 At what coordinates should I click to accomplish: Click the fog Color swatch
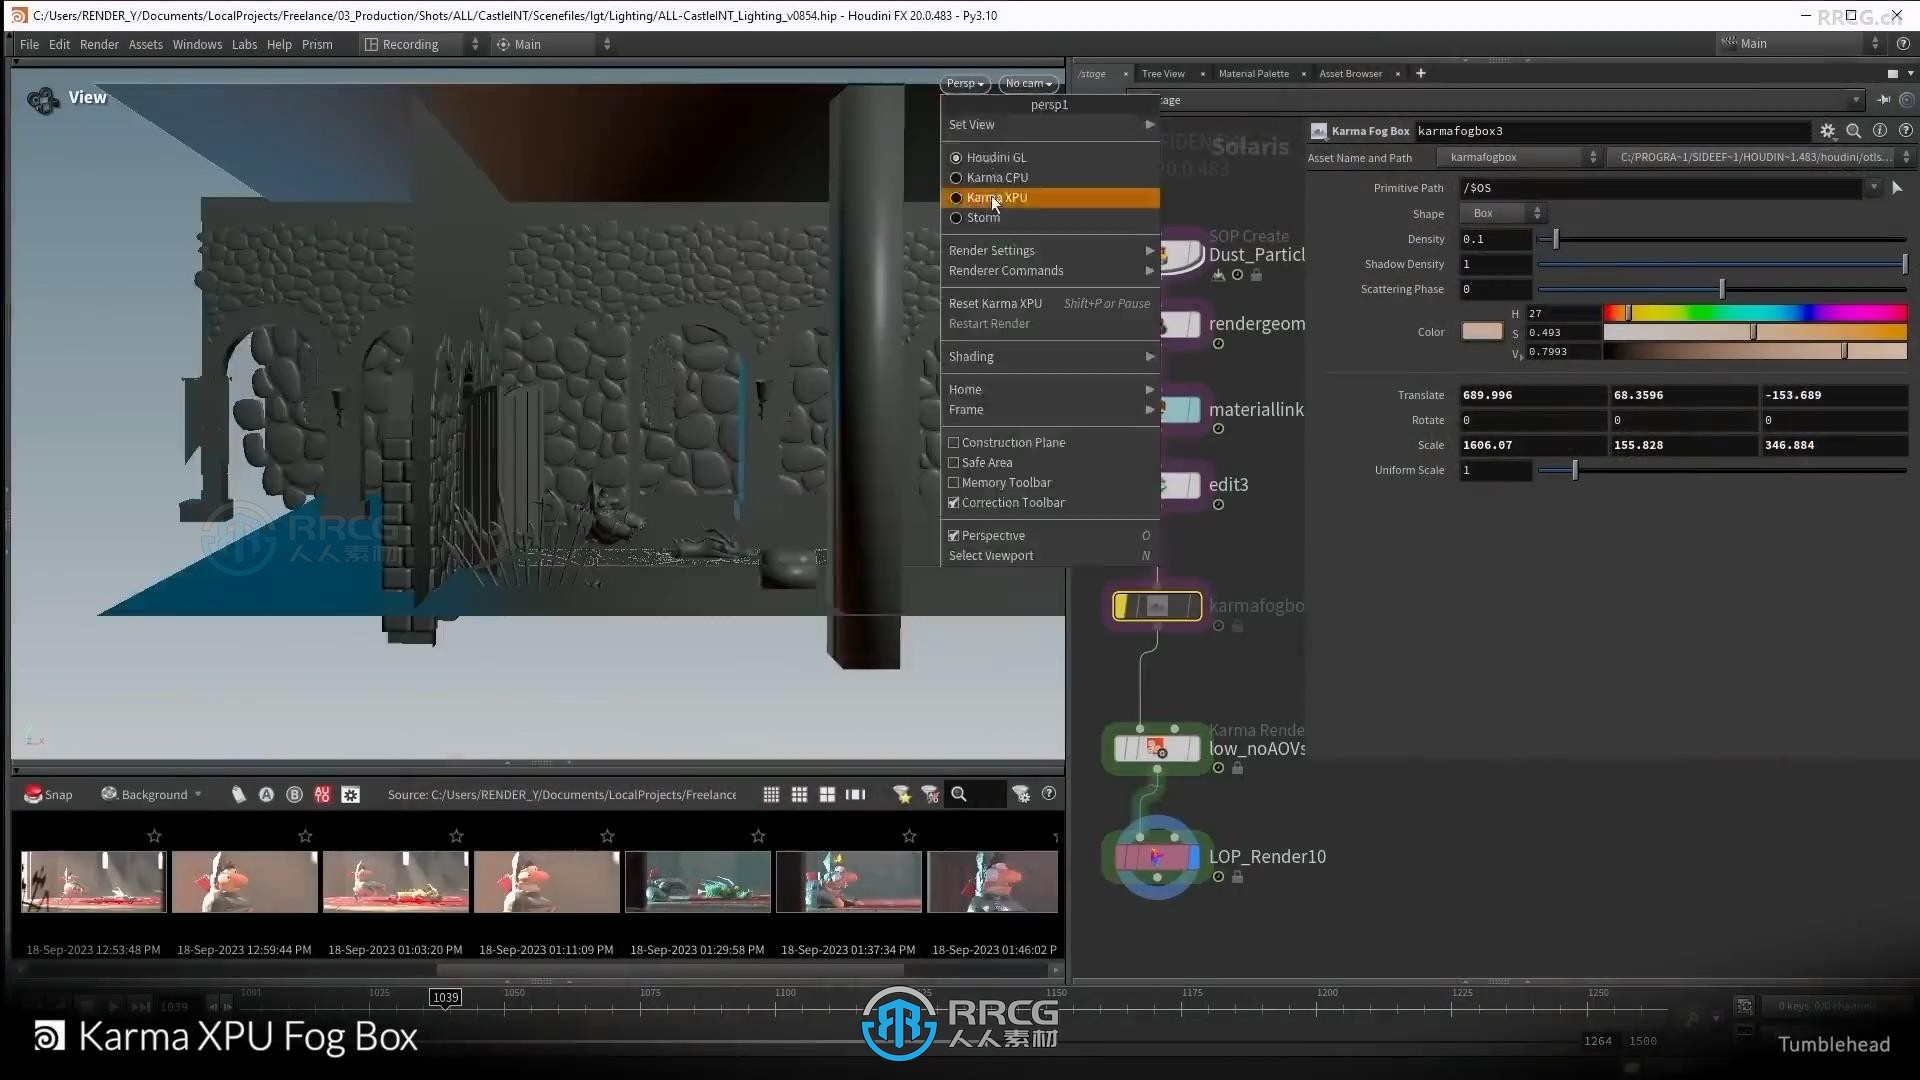(1482, 332)
